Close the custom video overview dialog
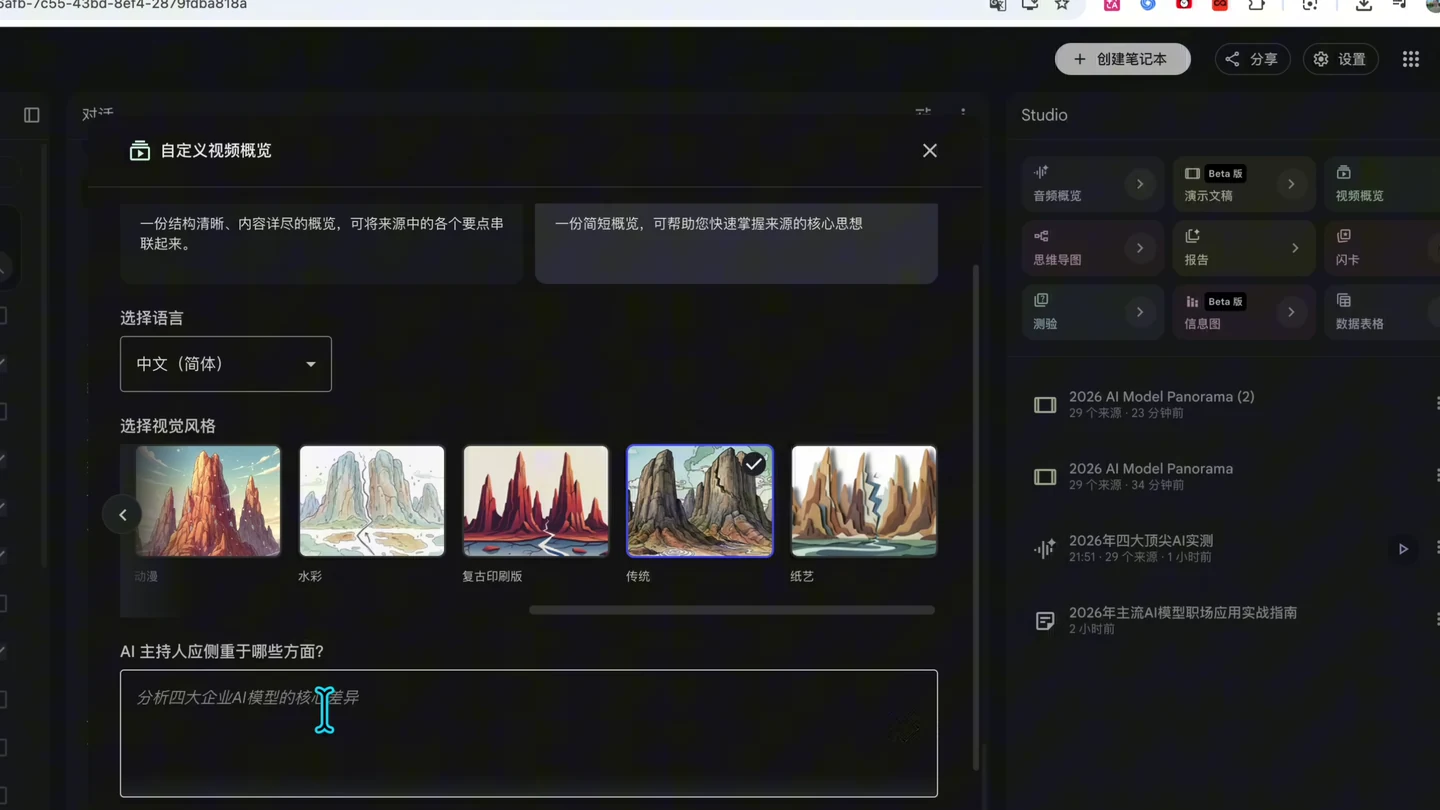1440x810 pixels. pos(929,151)
